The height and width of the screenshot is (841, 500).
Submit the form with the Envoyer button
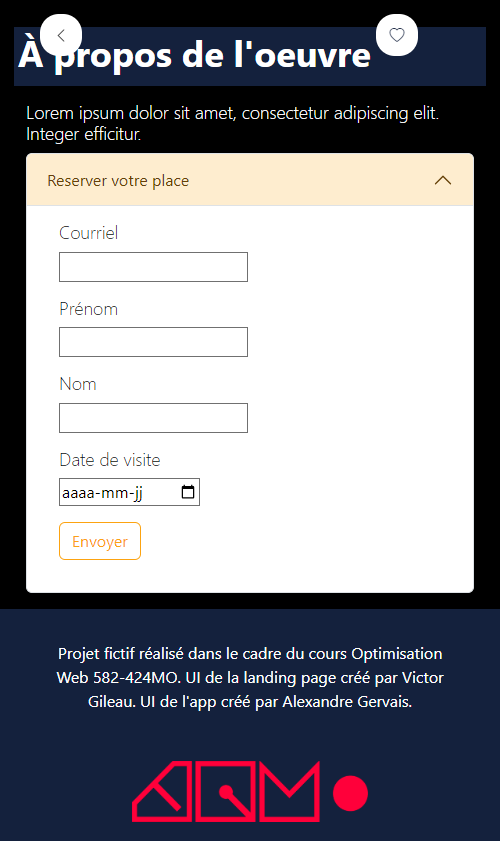[100, 541]
